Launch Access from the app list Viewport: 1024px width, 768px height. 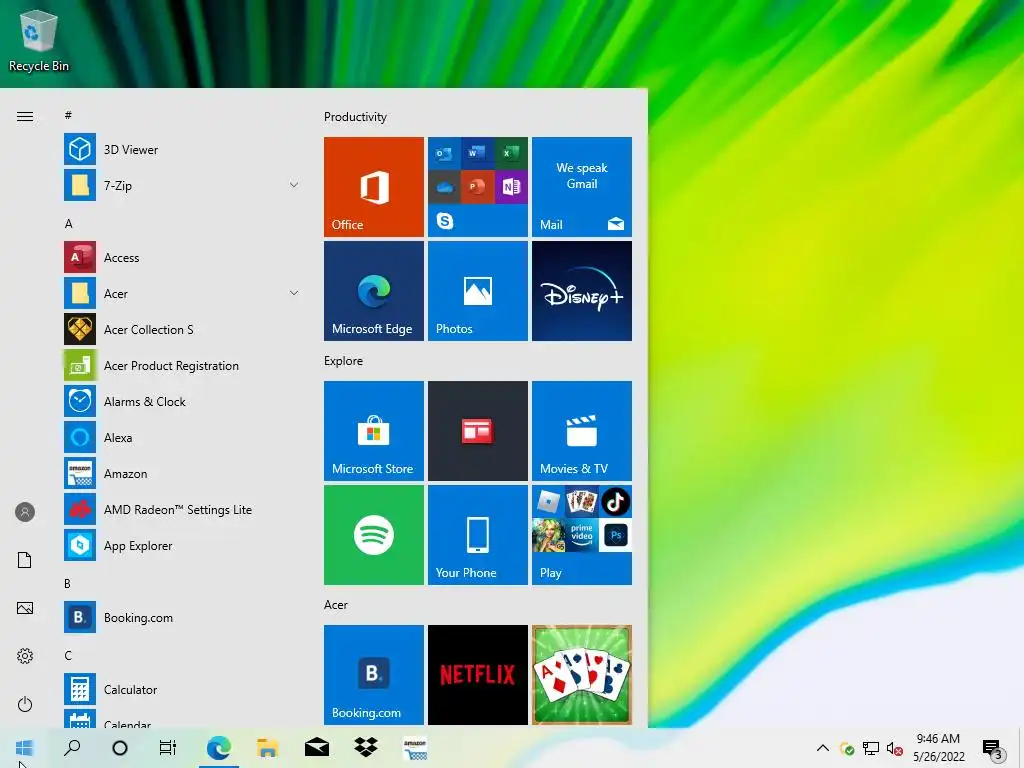click(x=182, y=257)
